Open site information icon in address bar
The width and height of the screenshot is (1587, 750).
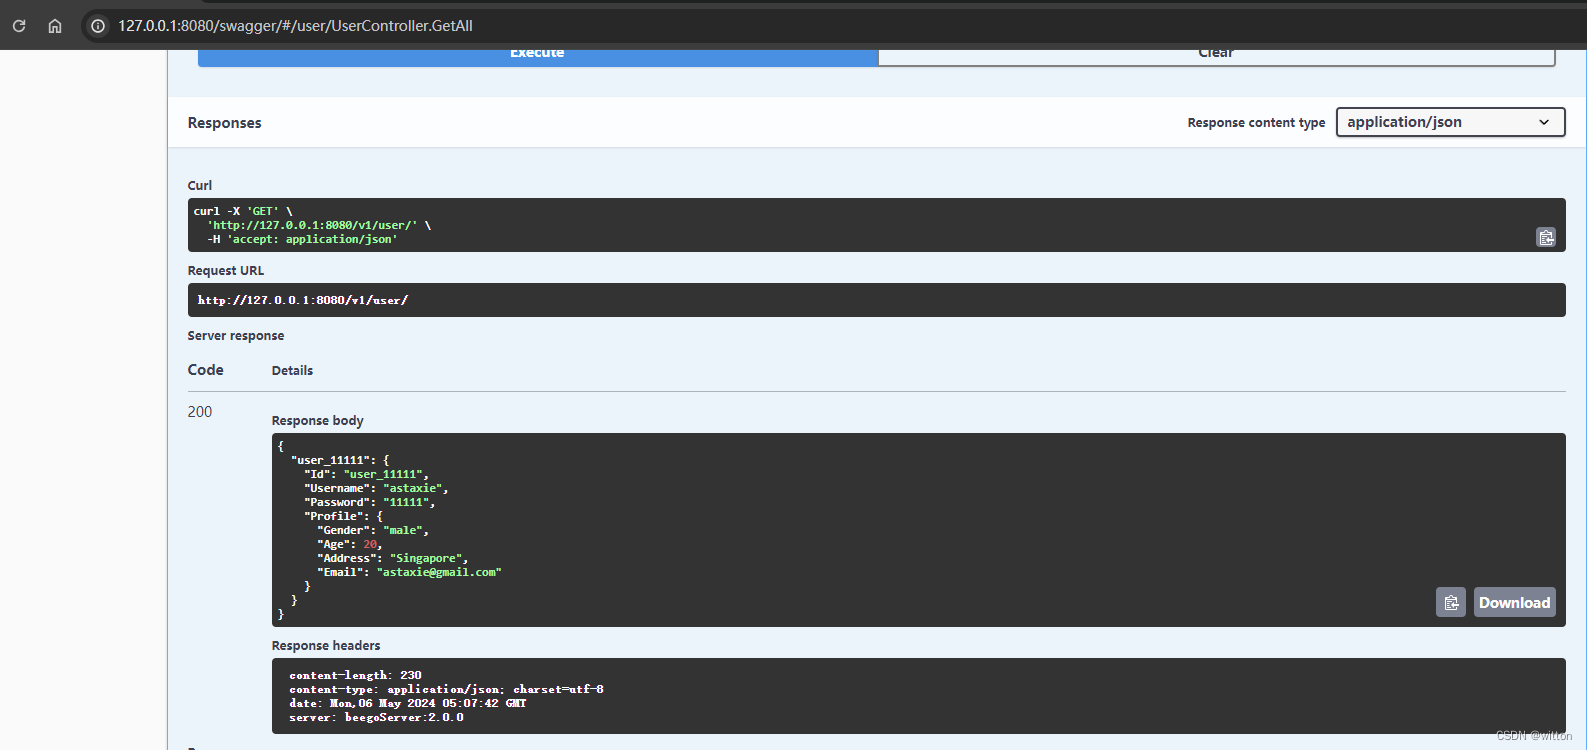tap(98, 26)
